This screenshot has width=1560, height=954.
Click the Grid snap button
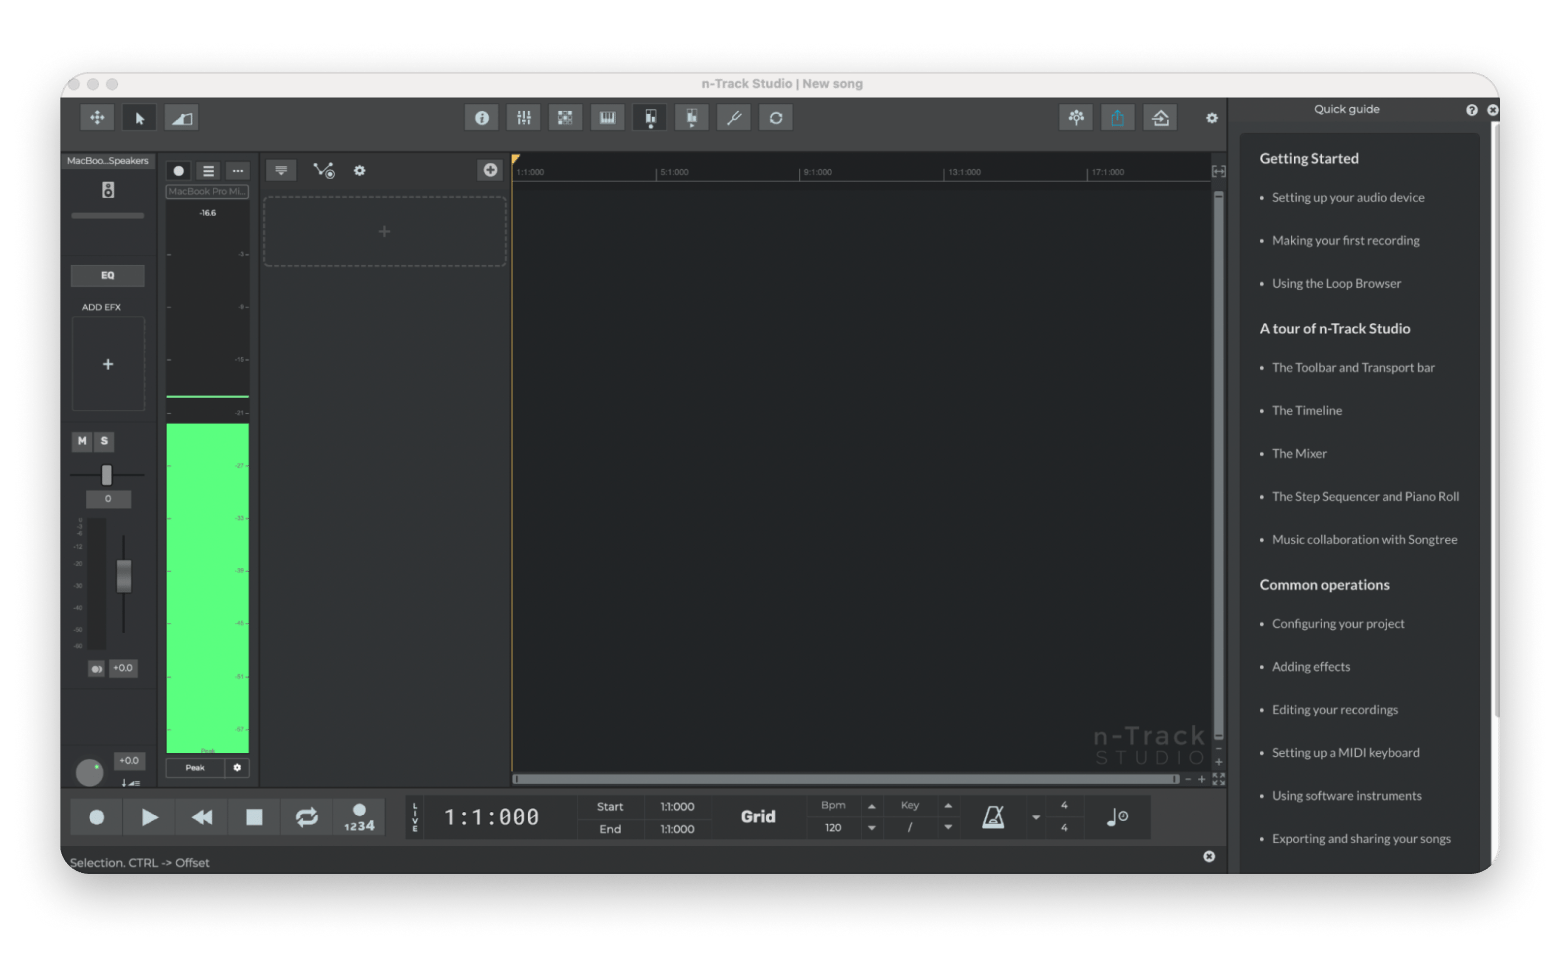click(758, 817)
